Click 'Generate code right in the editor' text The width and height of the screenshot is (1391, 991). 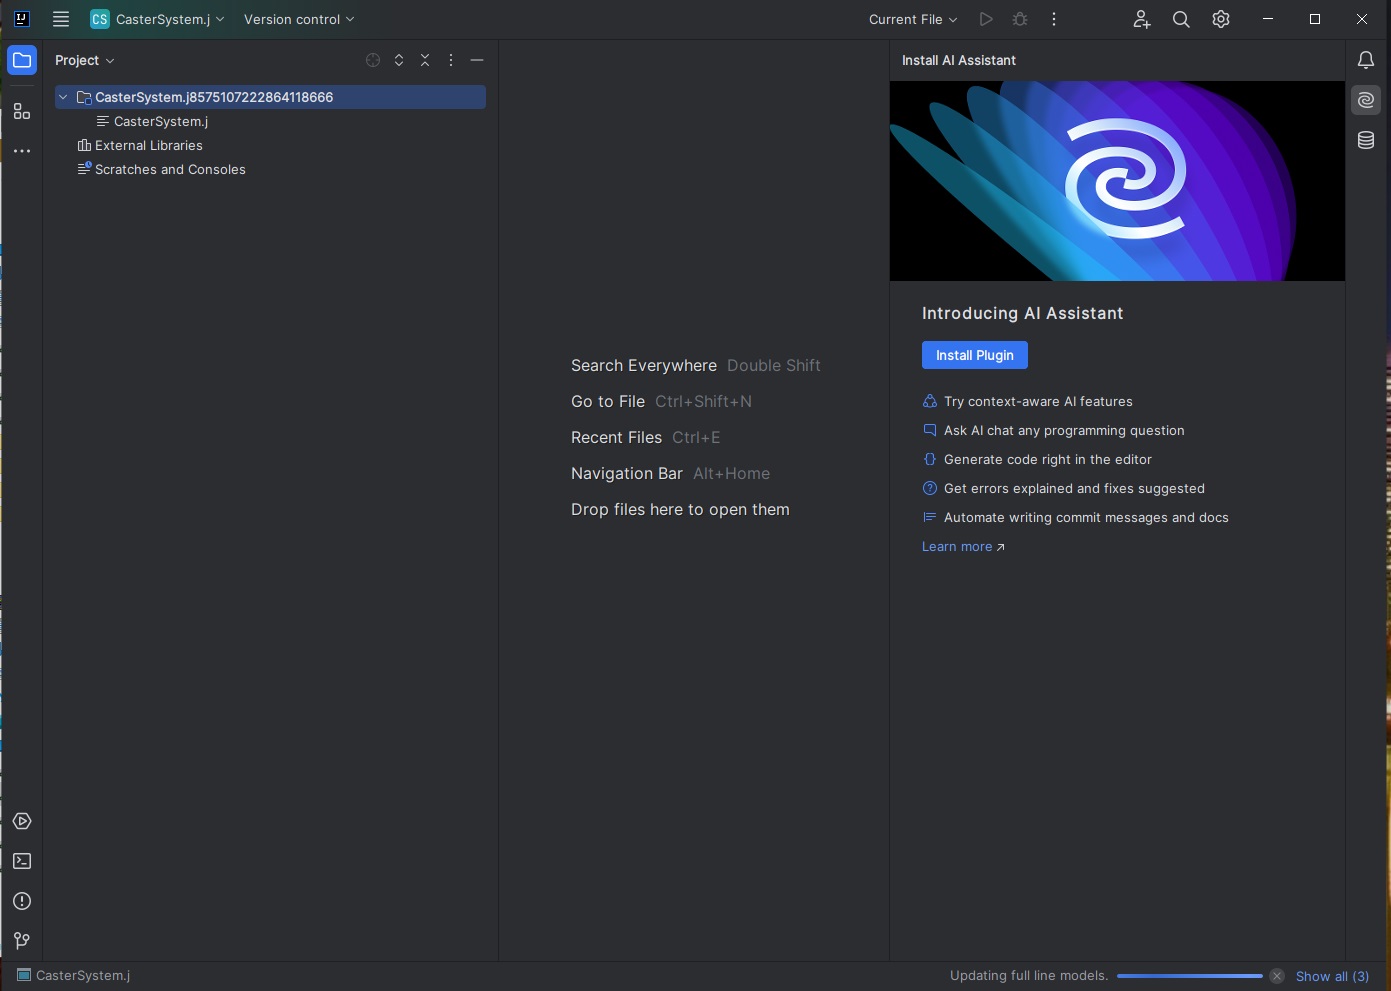[1048, 459]
